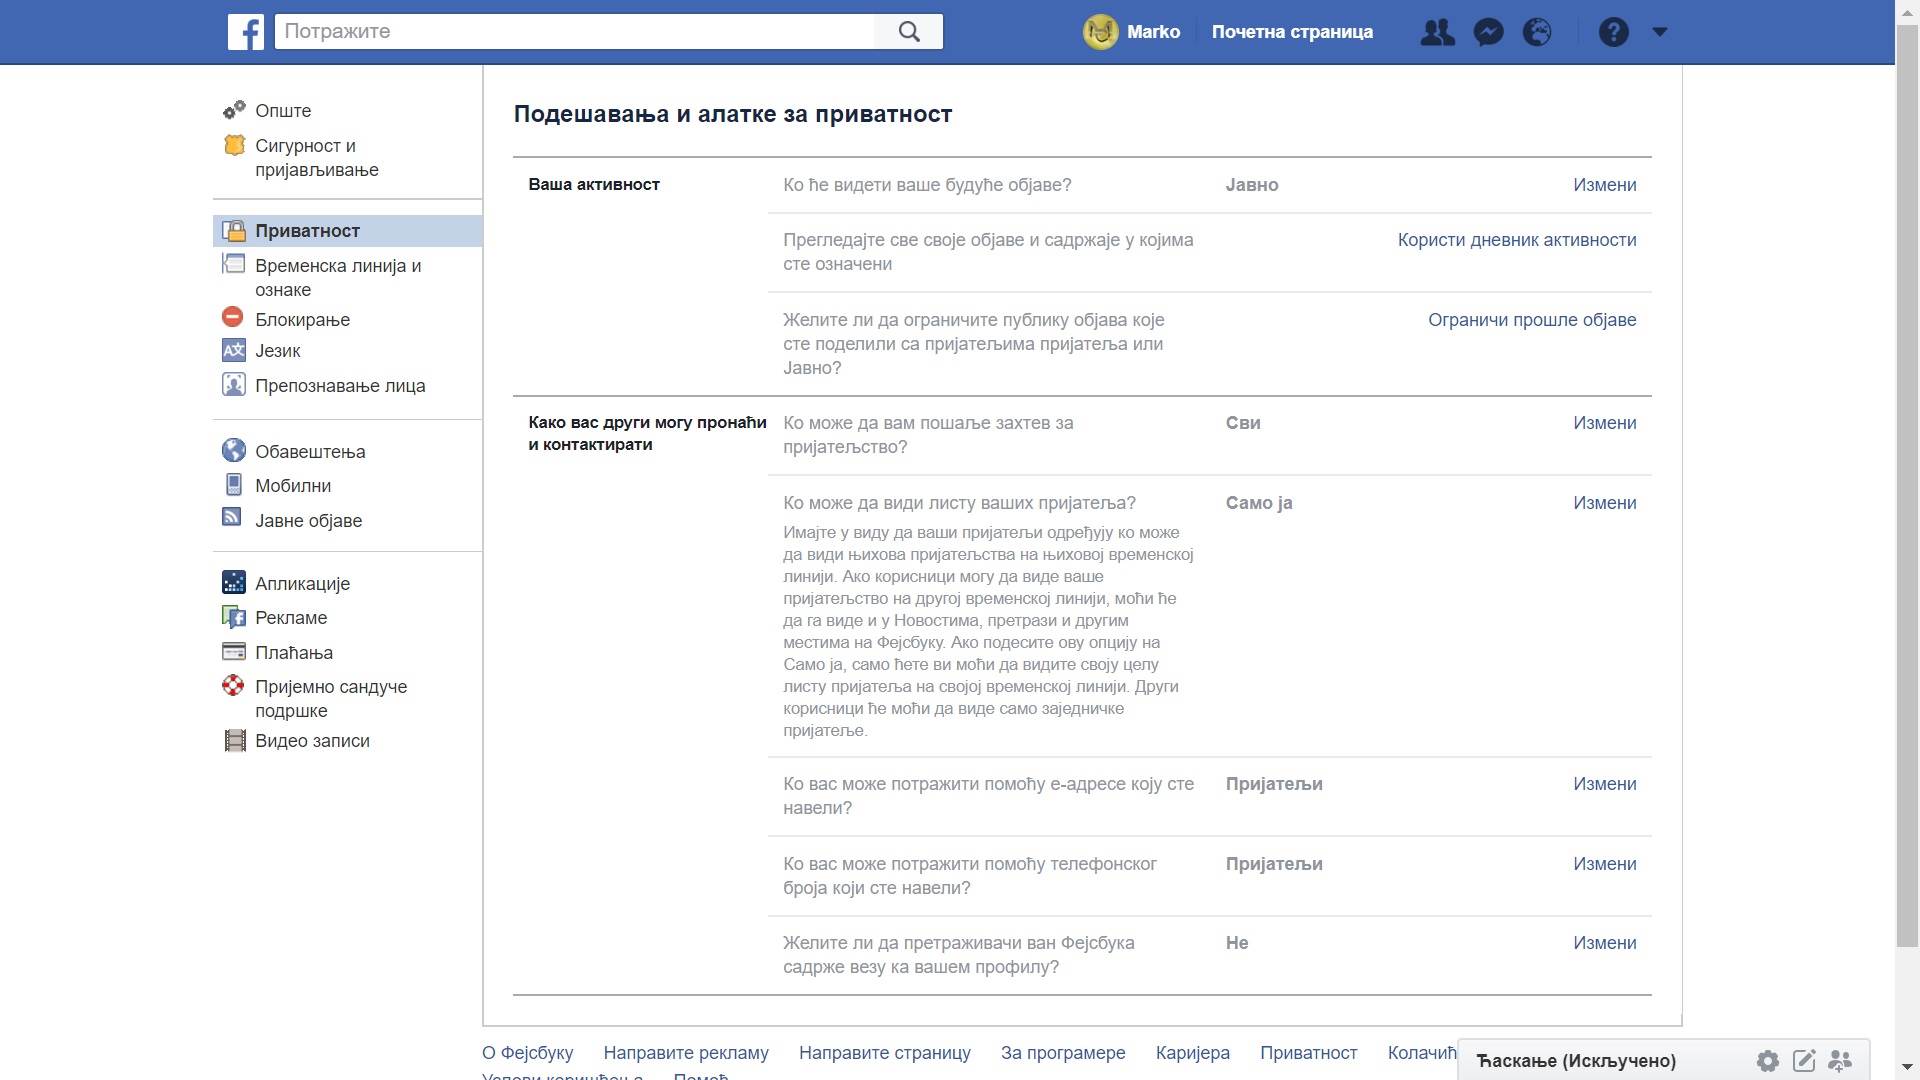Expand the account menu arrow
The width and height of the screenshot is (1920, 1080).
click(x=1659, y=31)
